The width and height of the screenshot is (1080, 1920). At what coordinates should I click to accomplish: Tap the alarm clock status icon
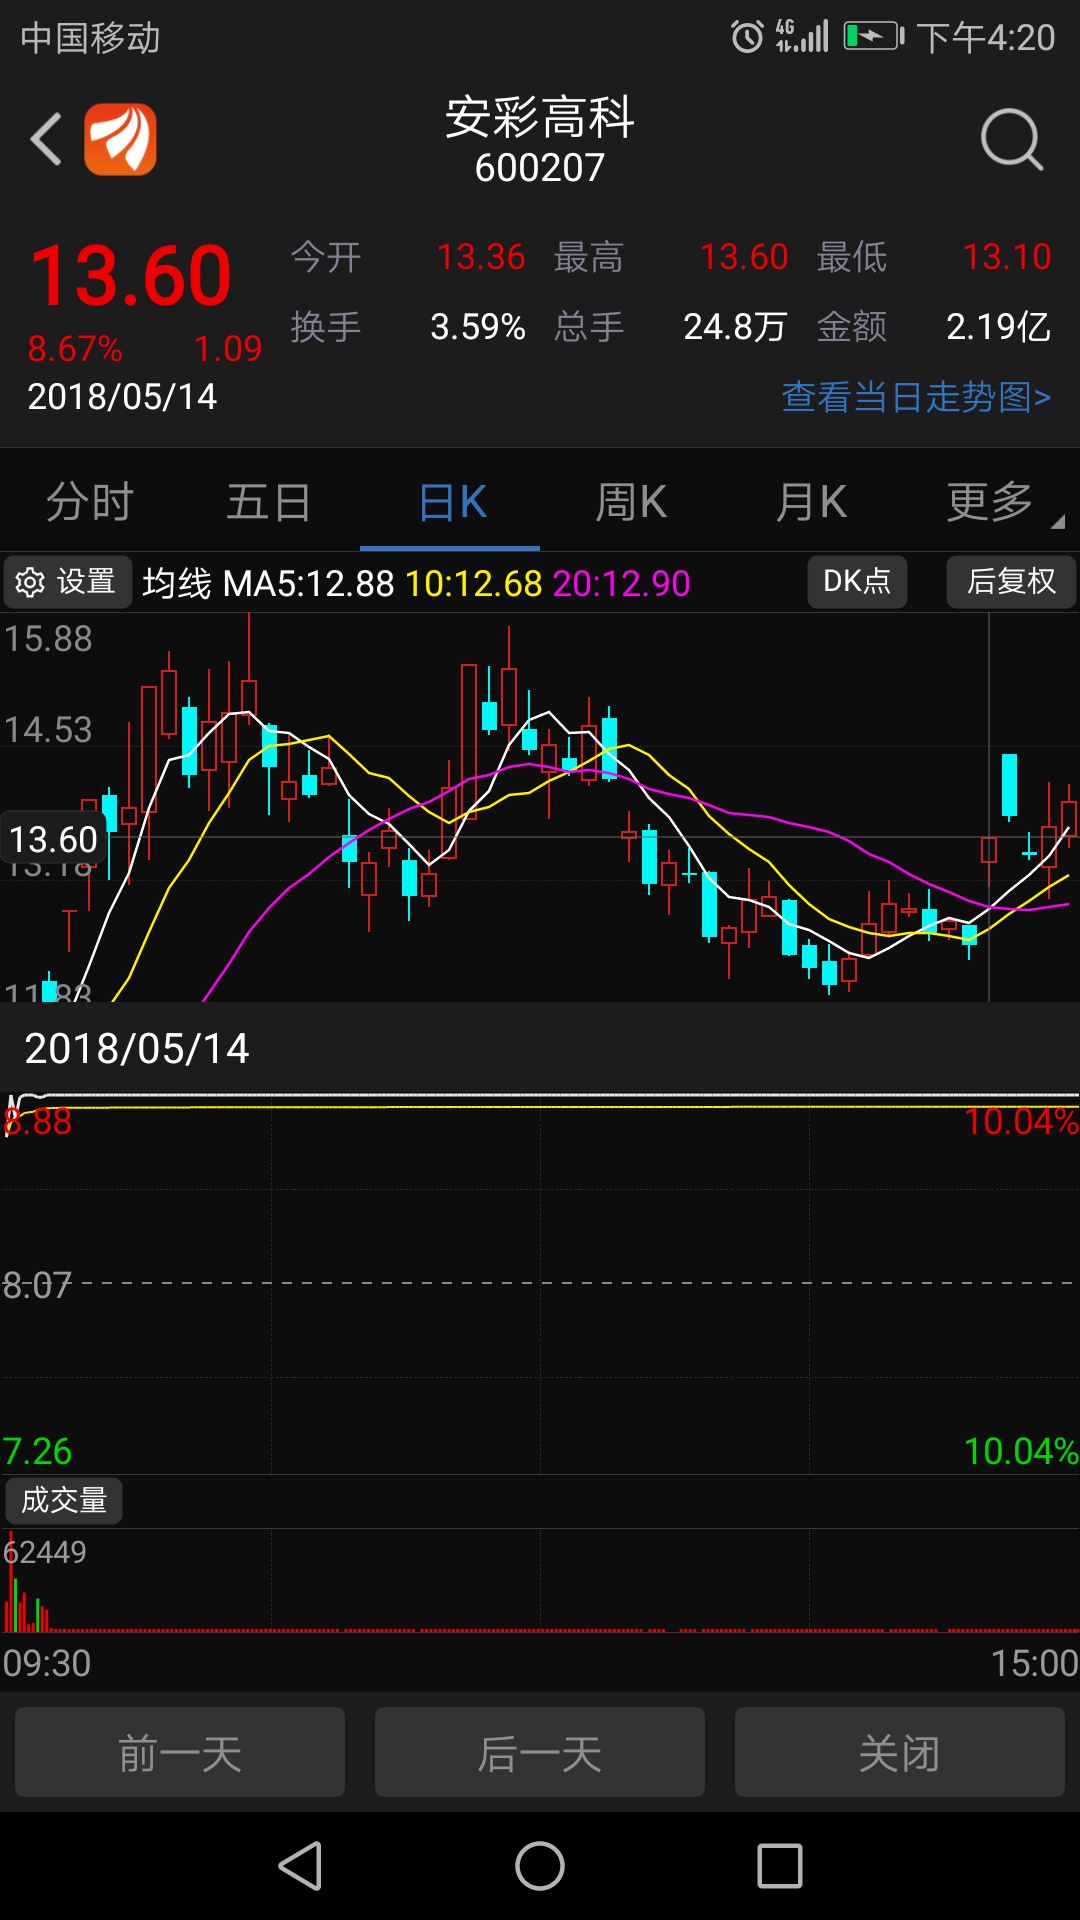[747, 37]
